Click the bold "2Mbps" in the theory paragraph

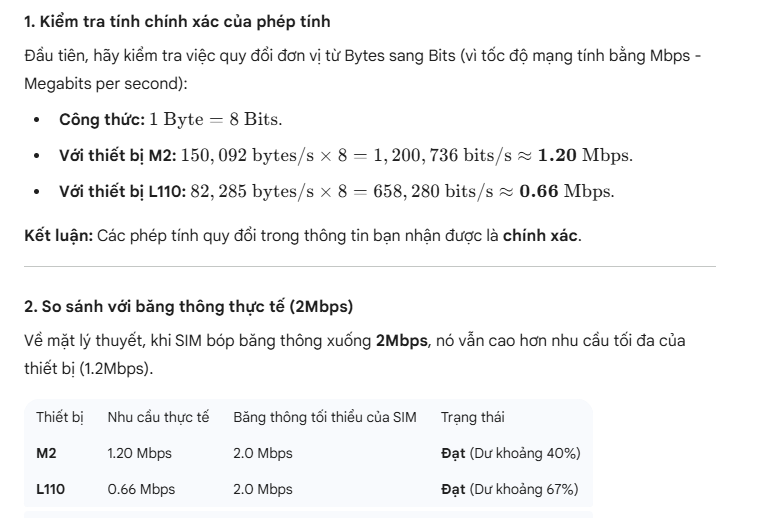(x=402, y=341)
